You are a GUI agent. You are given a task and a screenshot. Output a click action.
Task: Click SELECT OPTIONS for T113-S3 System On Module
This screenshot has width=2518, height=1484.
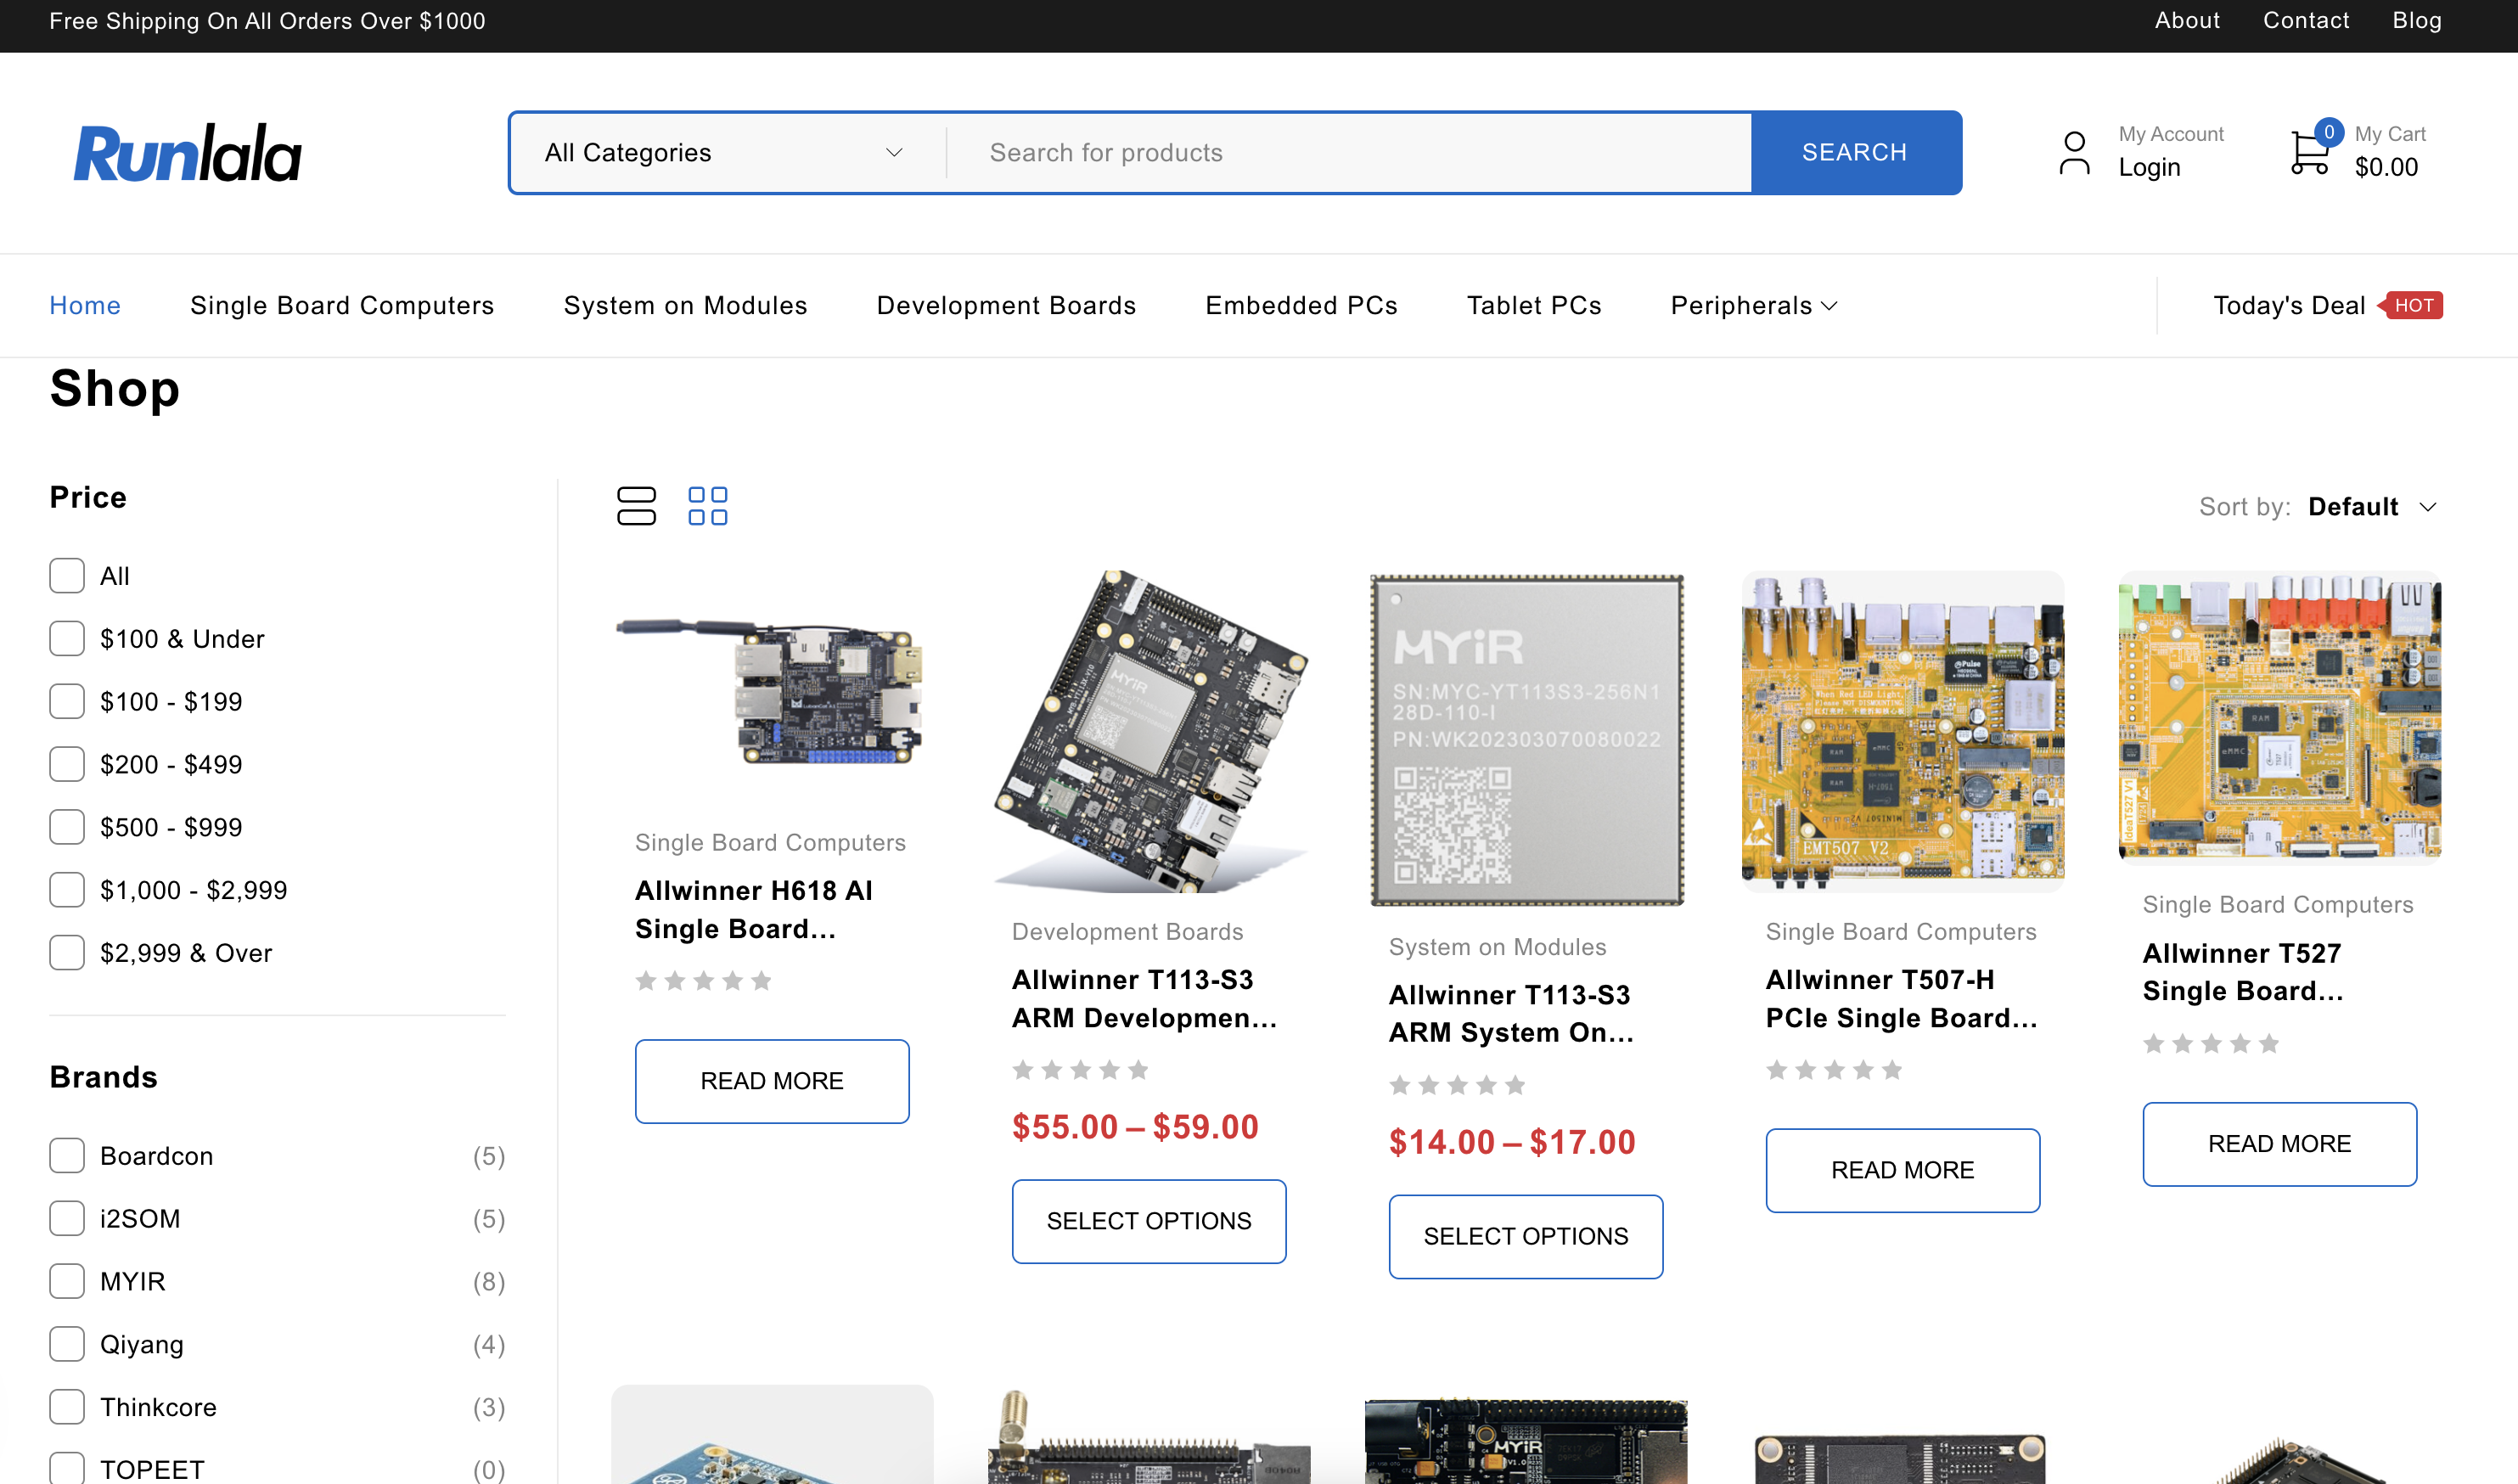click(1526, 1236)
